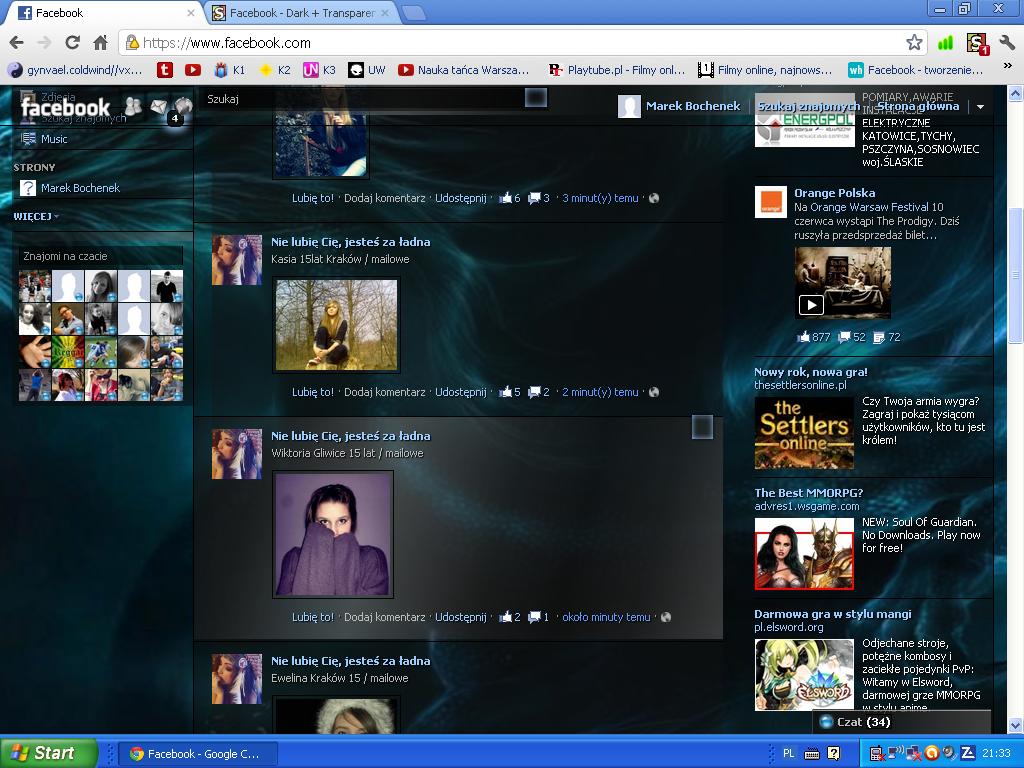Open messages icon in Facebook header
The width and height of the screenshot is (1024, 768).
[157, 106]
